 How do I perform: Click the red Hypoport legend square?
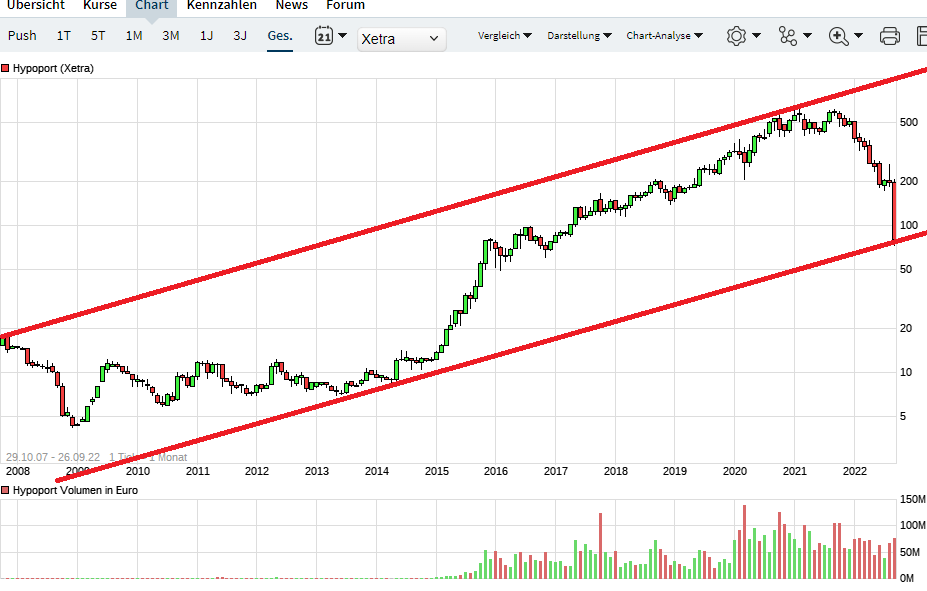click(x=9, y=69)
